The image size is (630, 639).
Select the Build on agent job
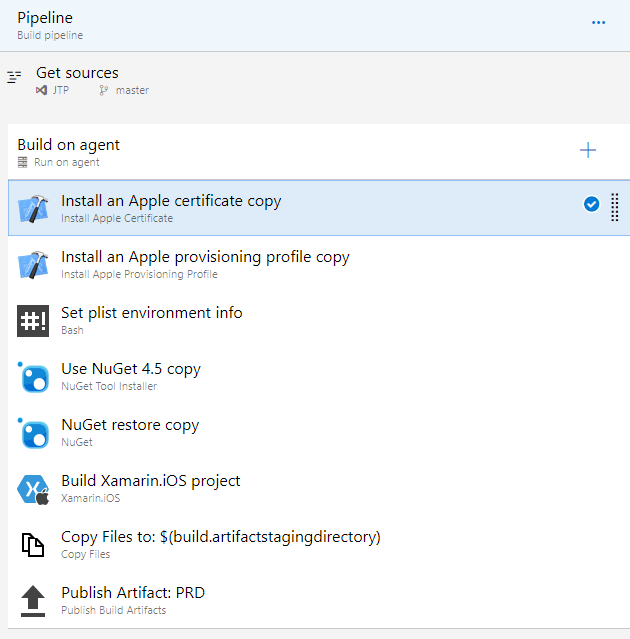click(319, 152)
